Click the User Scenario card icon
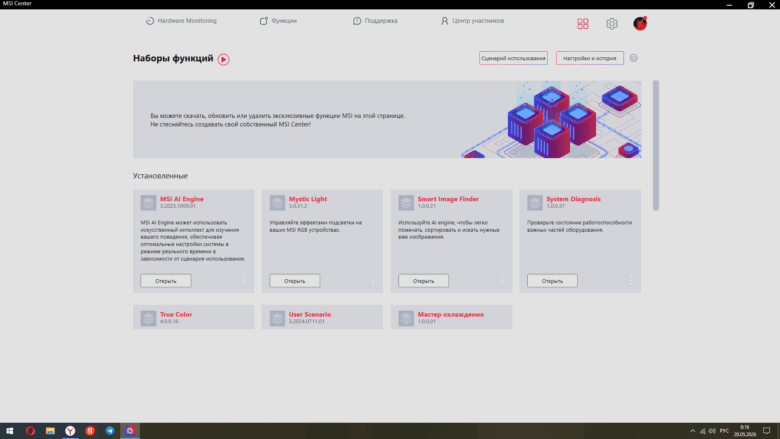780x439 pixels. (x=277, y=318)
